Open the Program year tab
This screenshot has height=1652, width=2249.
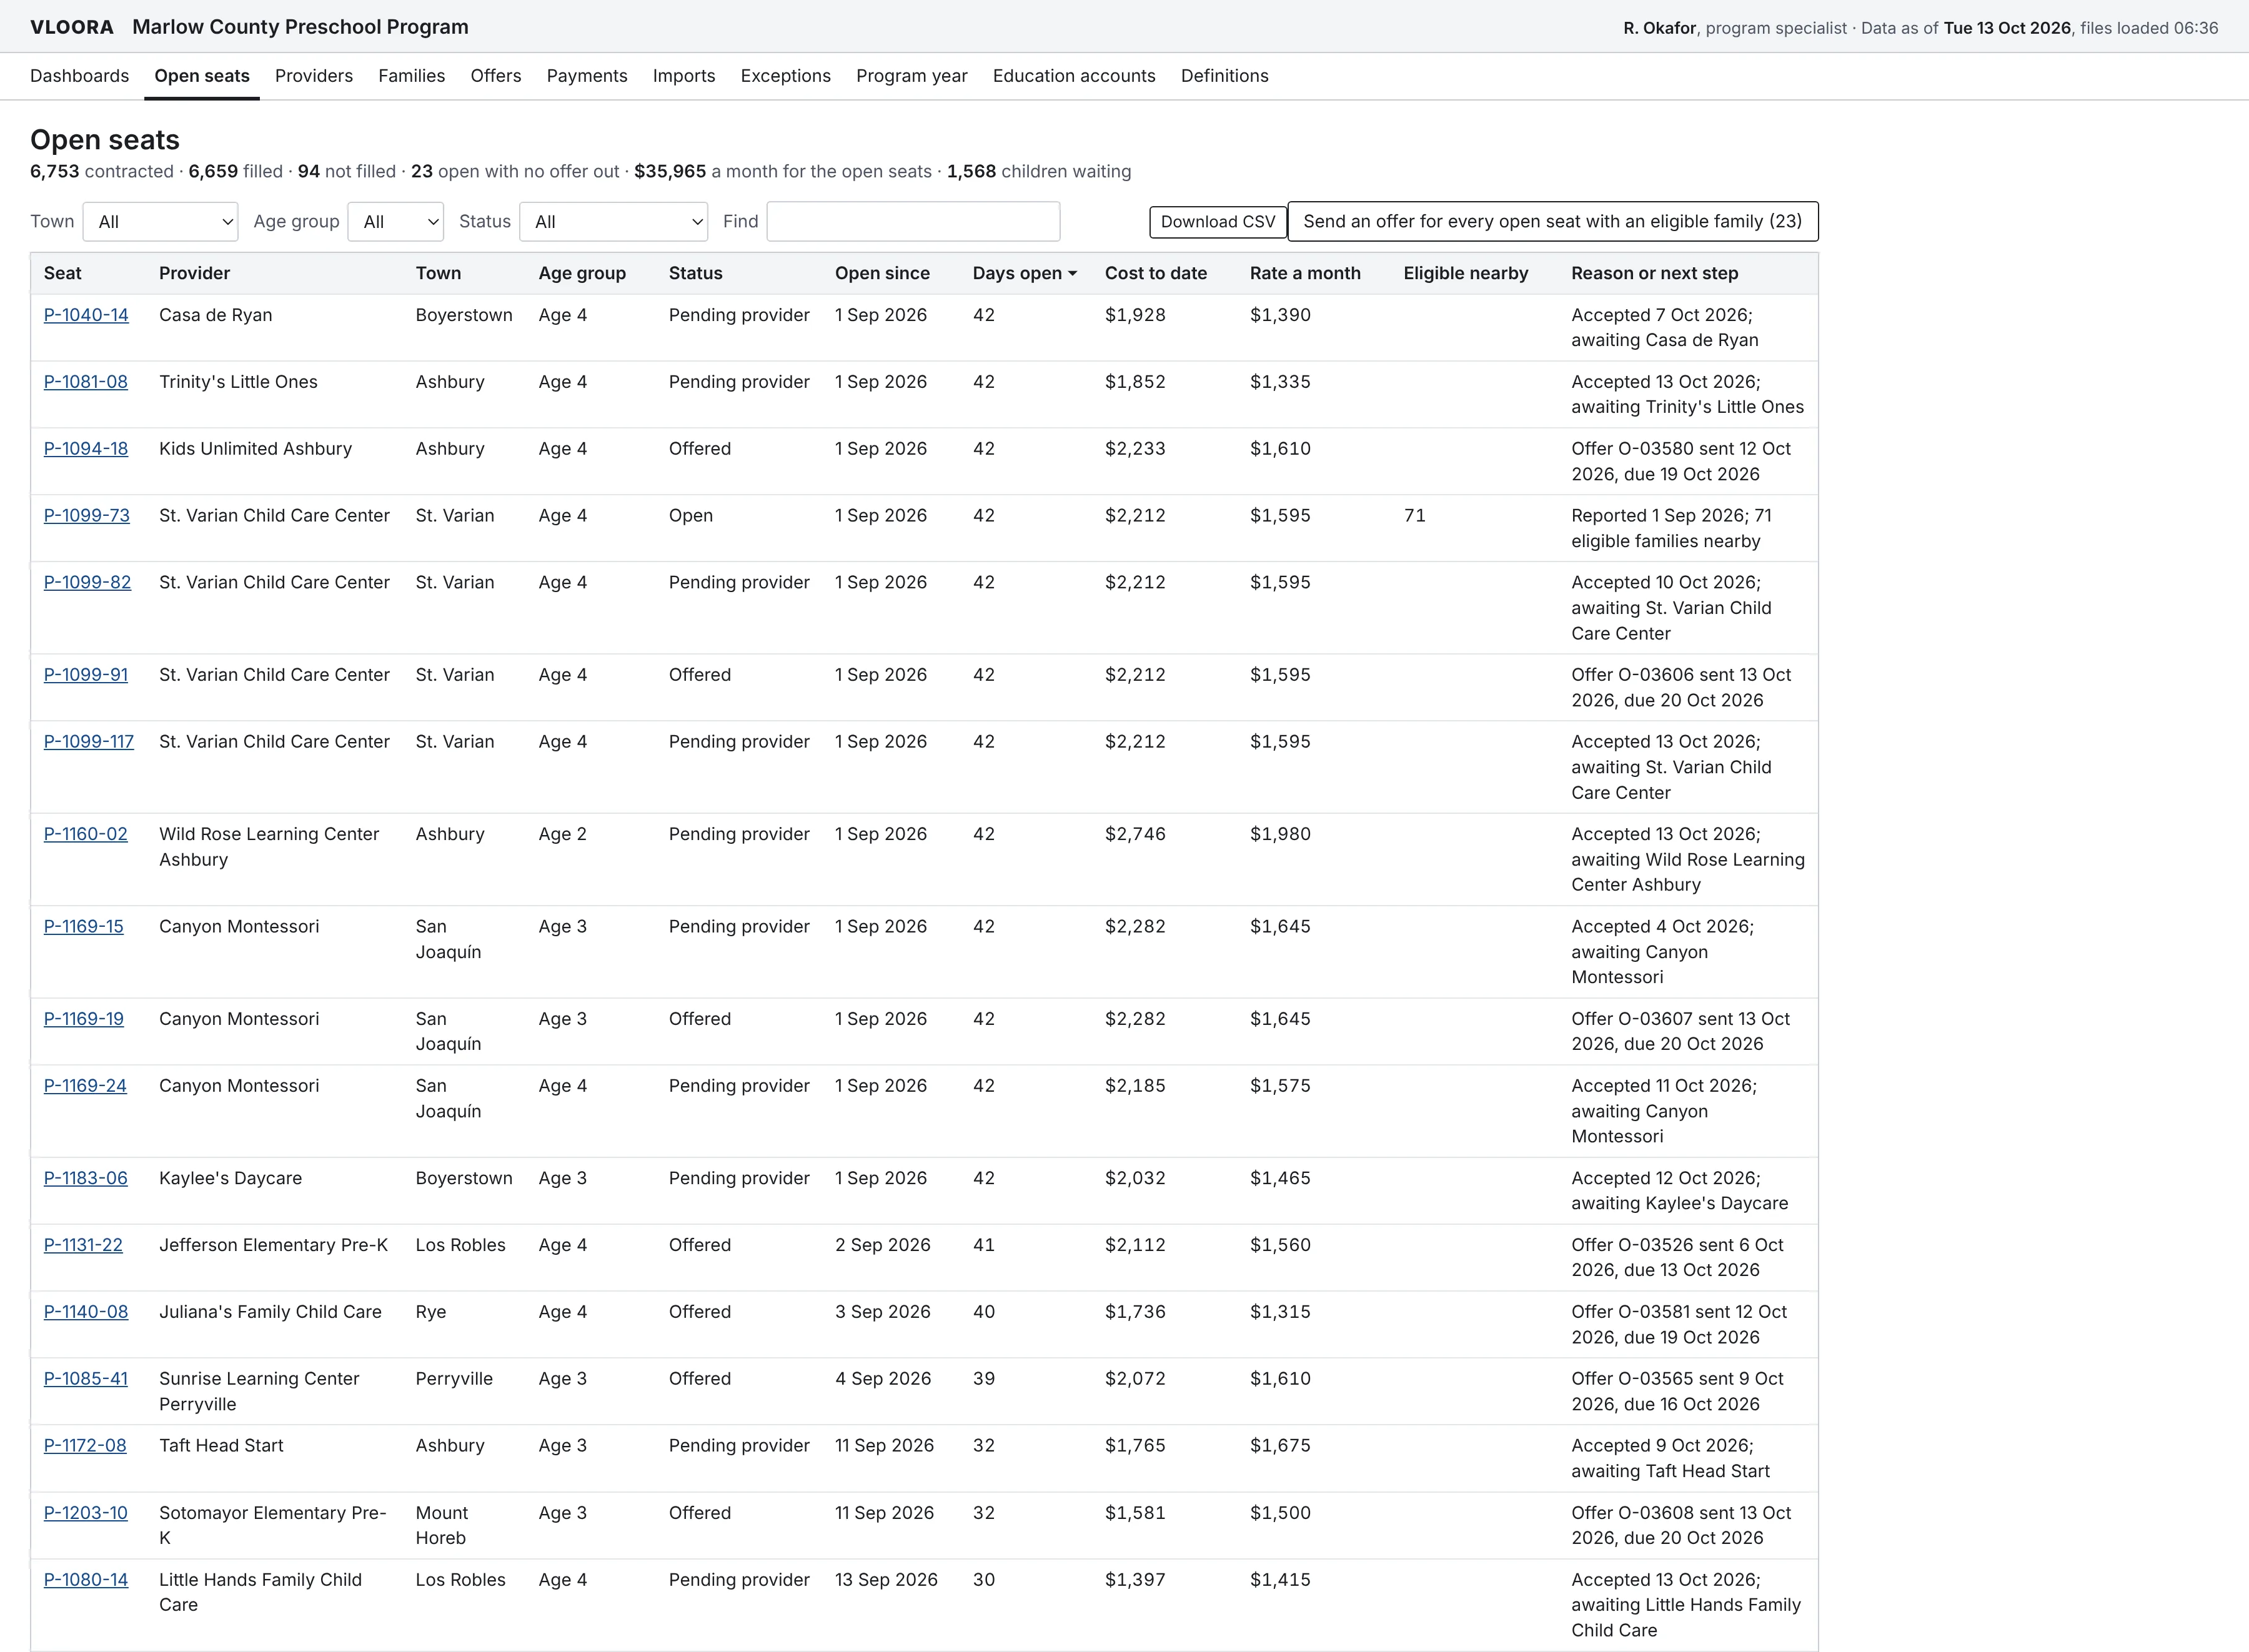pos(912,76)
